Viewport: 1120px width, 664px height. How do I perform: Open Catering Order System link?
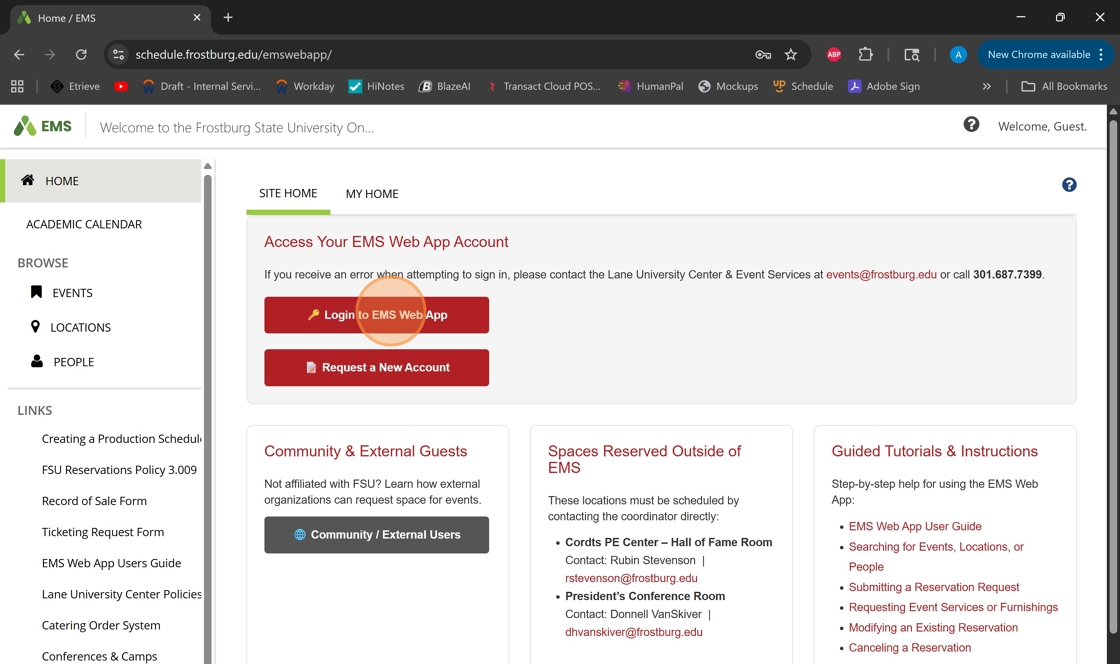coord(101,625)
